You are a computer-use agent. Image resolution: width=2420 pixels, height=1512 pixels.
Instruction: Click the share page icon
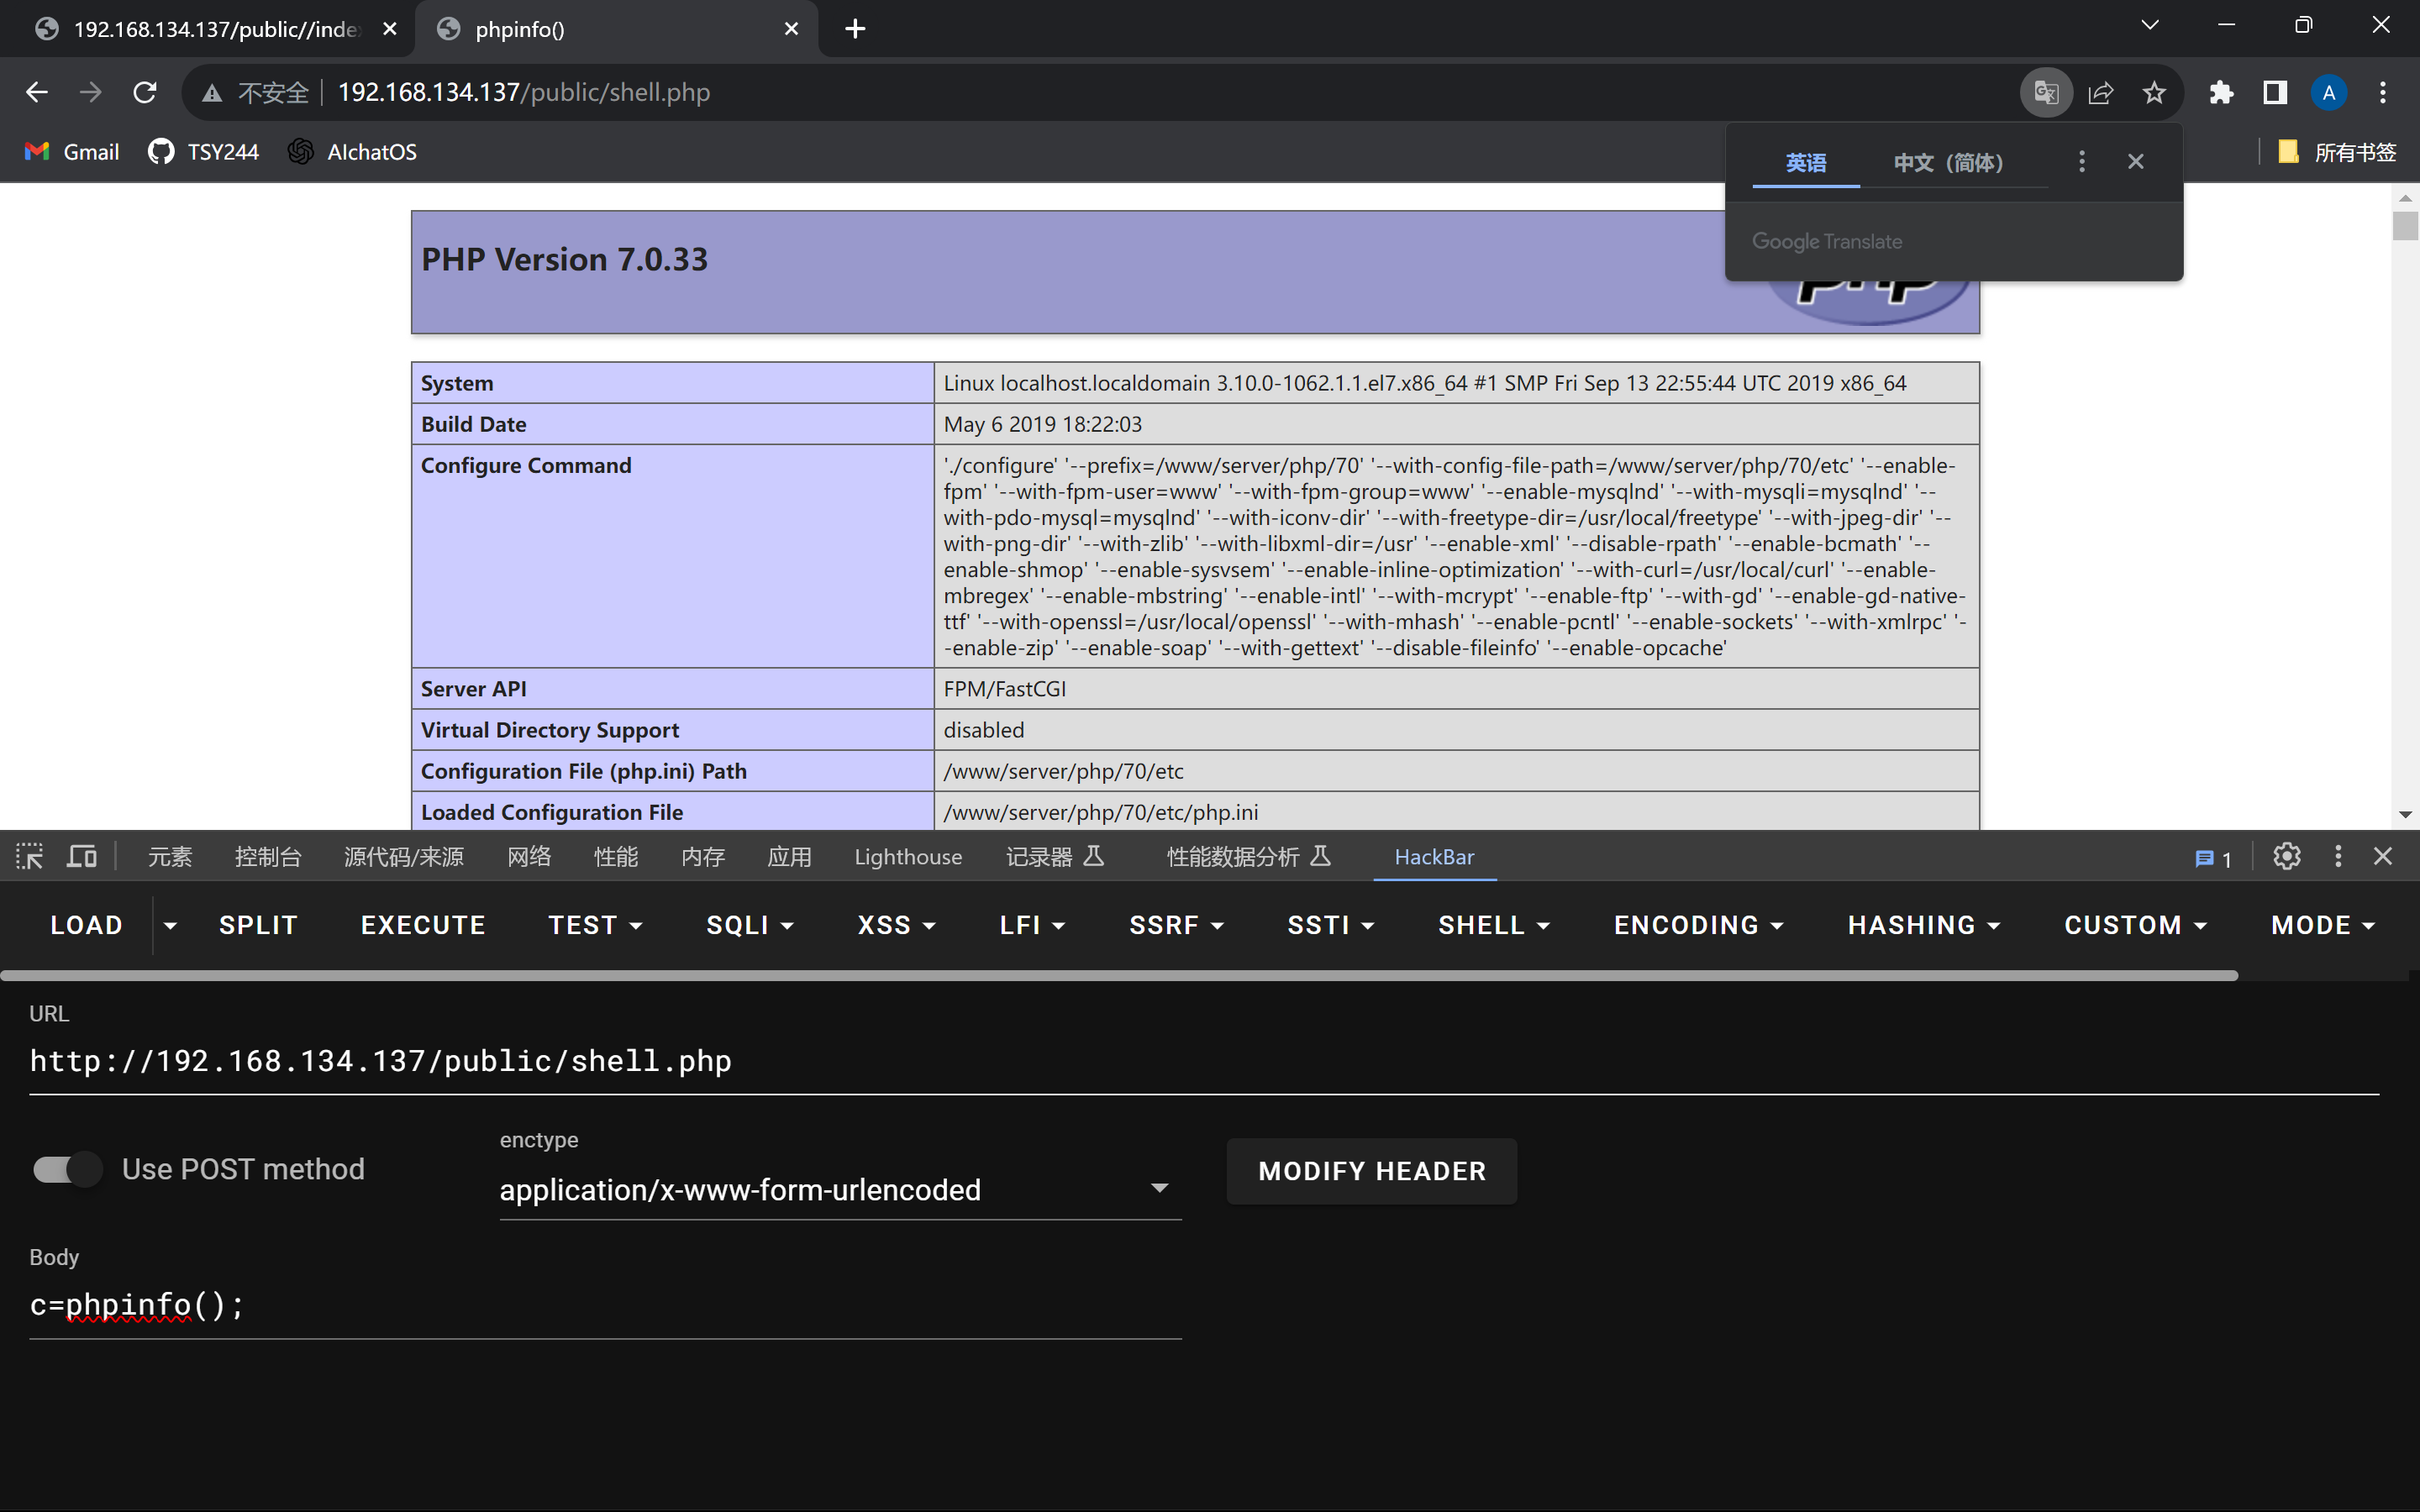(x=2100, y=92)
